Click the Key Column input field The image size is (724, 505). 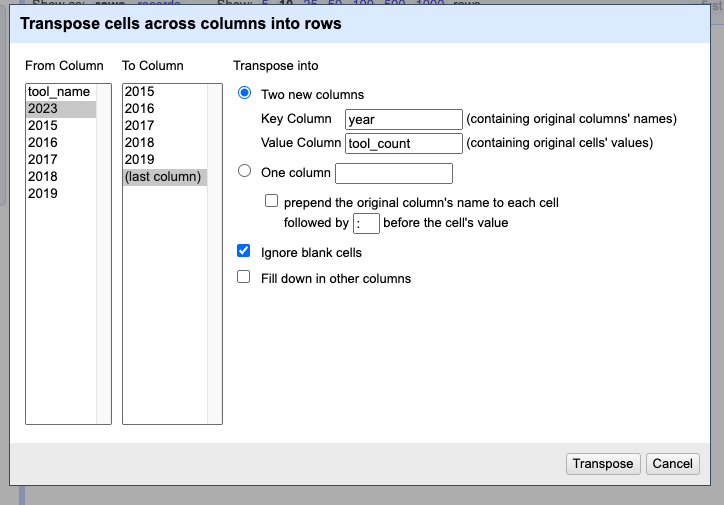click(403, 119)
